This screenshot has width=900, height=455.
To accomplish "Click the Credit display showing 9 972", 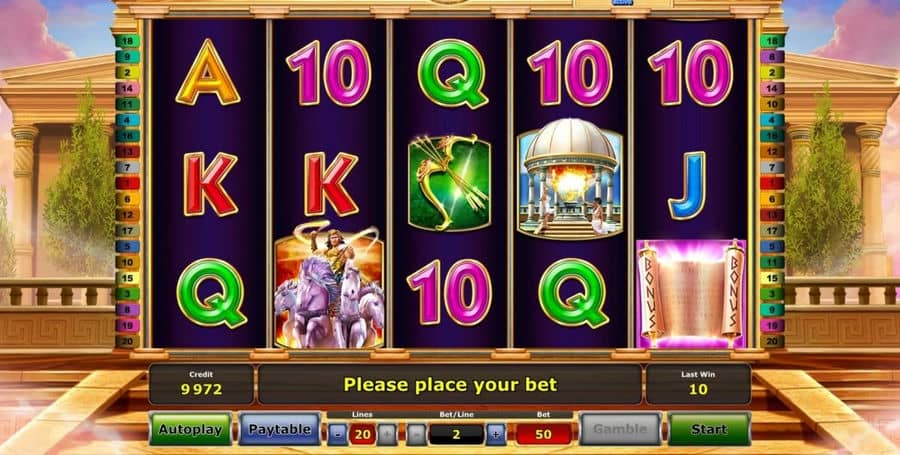I will (x=201, y=384).
